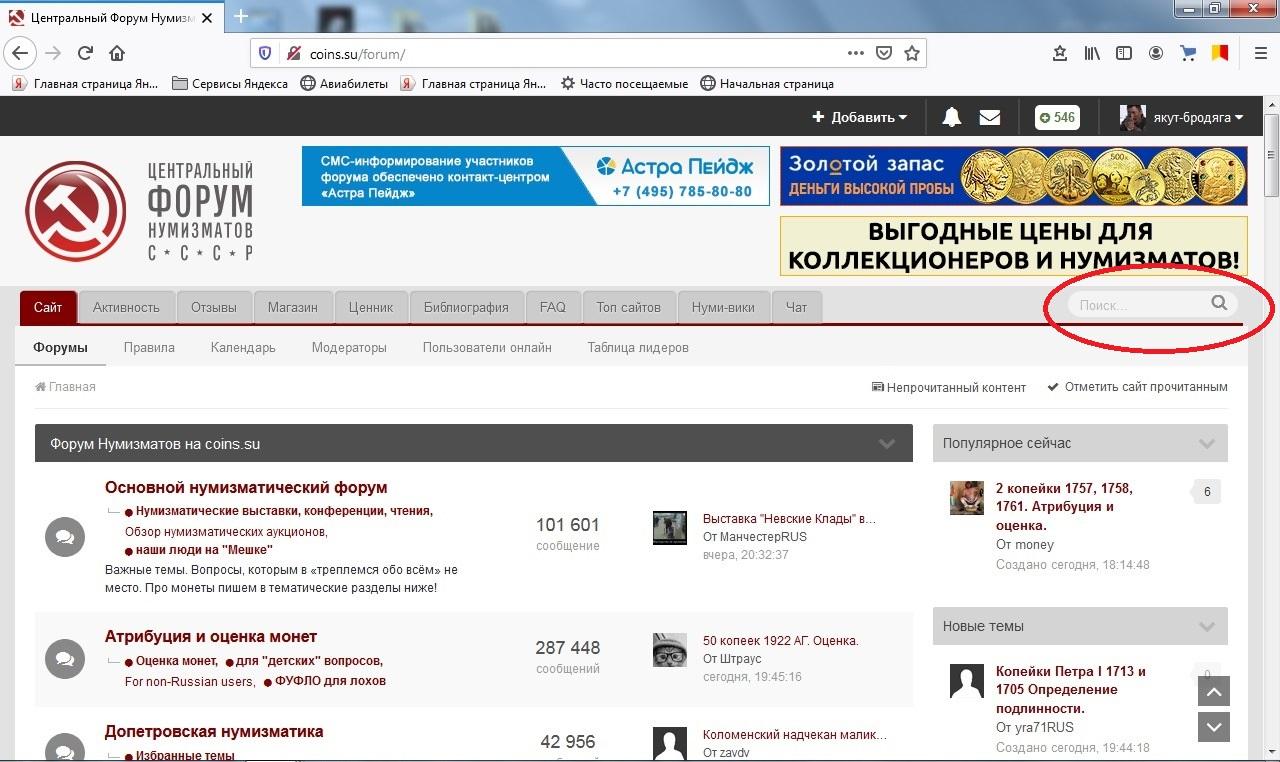
Task: Open a new browser tab with plus
Action: (241, 17)
